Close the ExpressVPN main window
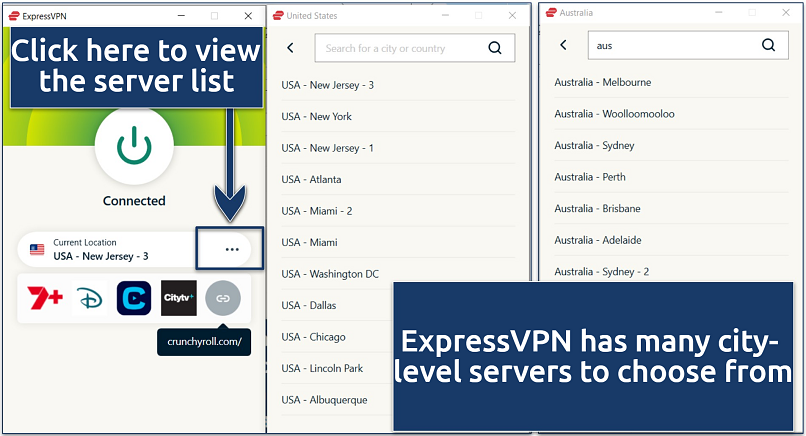806x436 pixels. (248, 16)
